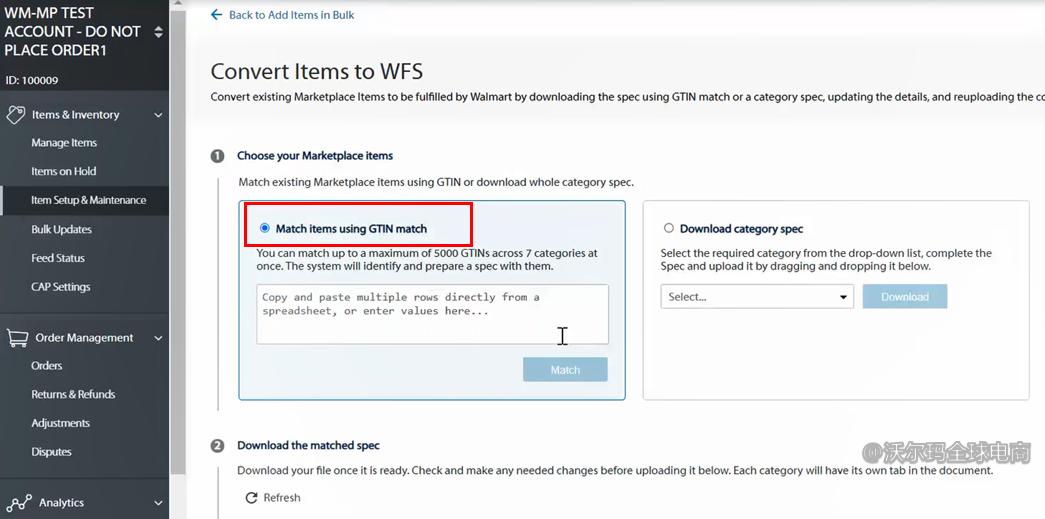Click the Order Management cart icon
This screenshot has width=1045, height=519.
click(x=17, y=338)
